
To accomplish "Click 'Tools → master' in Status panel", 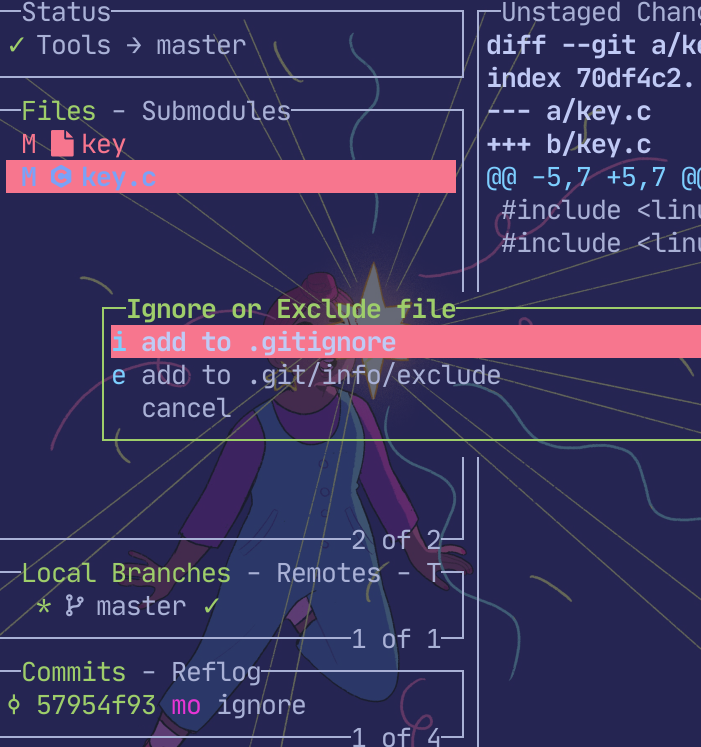I will click(x=142, y=45).
